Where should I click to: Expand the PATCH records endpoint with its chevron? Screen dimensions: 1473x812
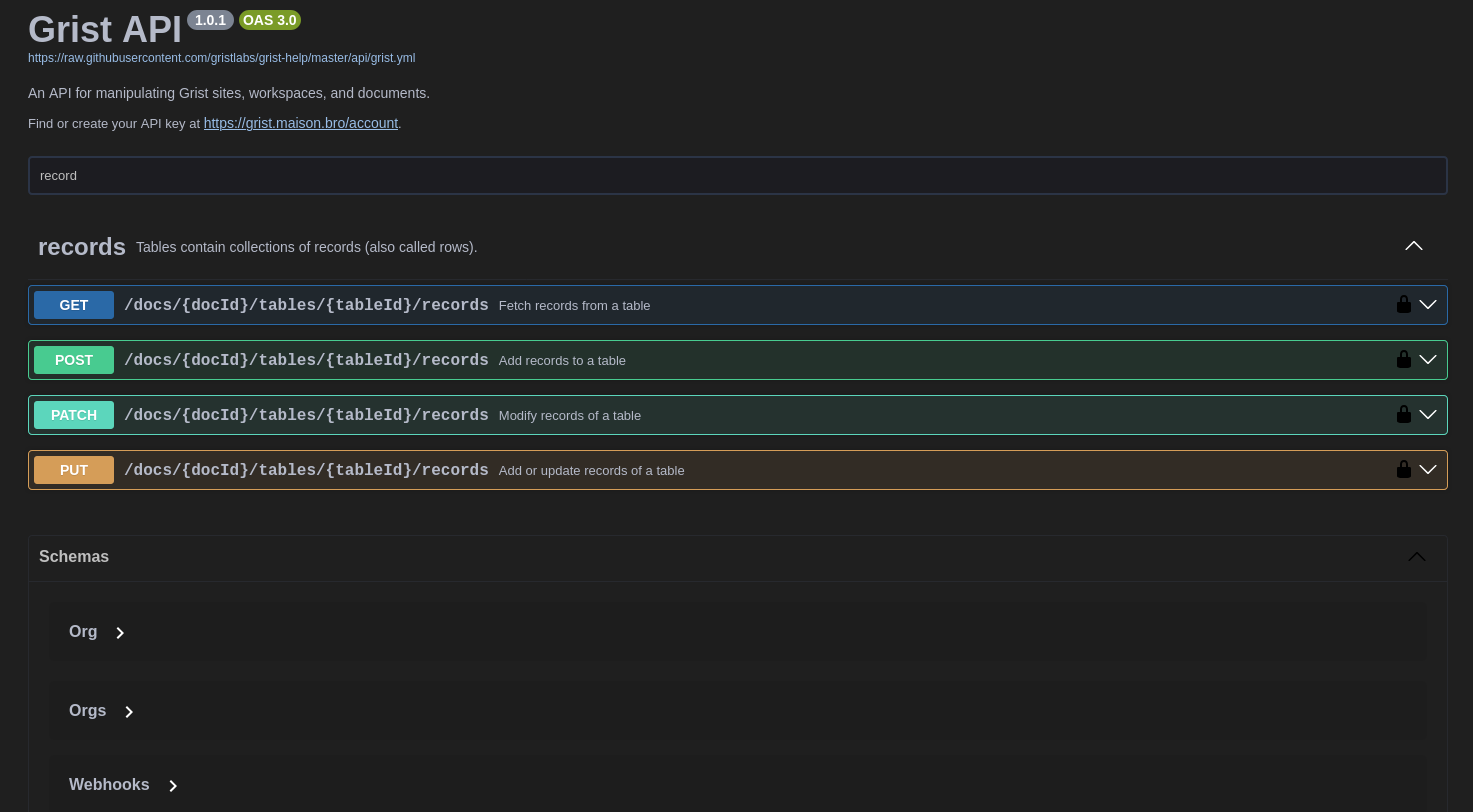pyautogui.click(x=1428, y=415)
